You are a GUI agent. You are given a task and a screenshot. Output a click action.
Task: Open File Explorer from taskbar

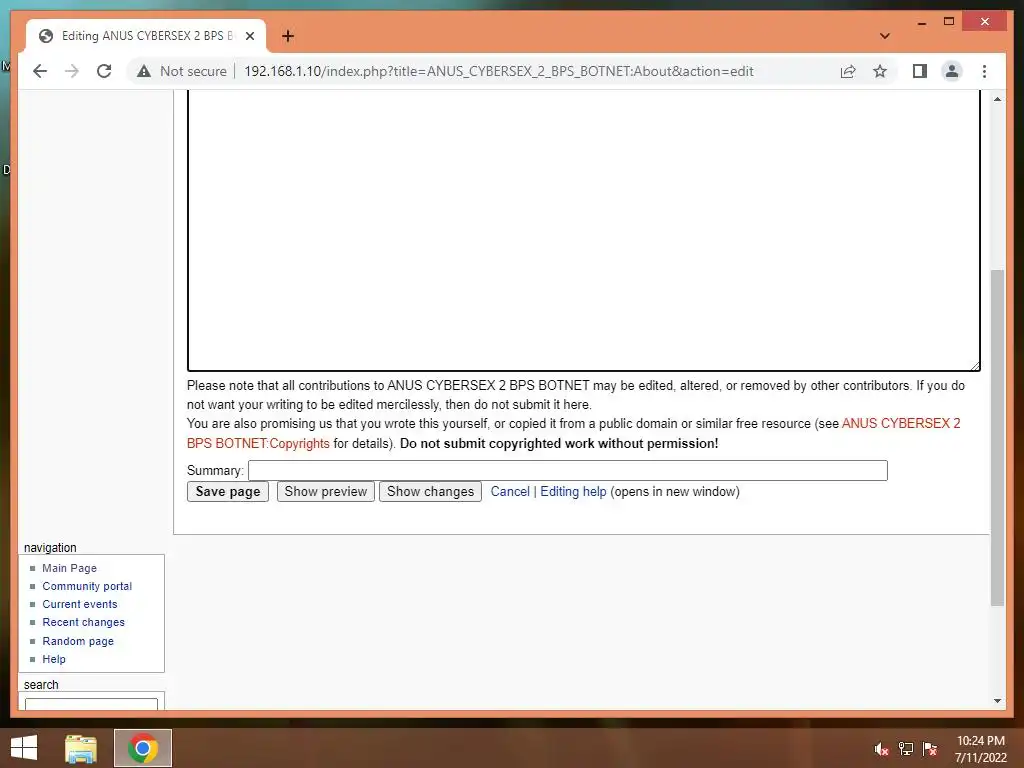[81, 748]
